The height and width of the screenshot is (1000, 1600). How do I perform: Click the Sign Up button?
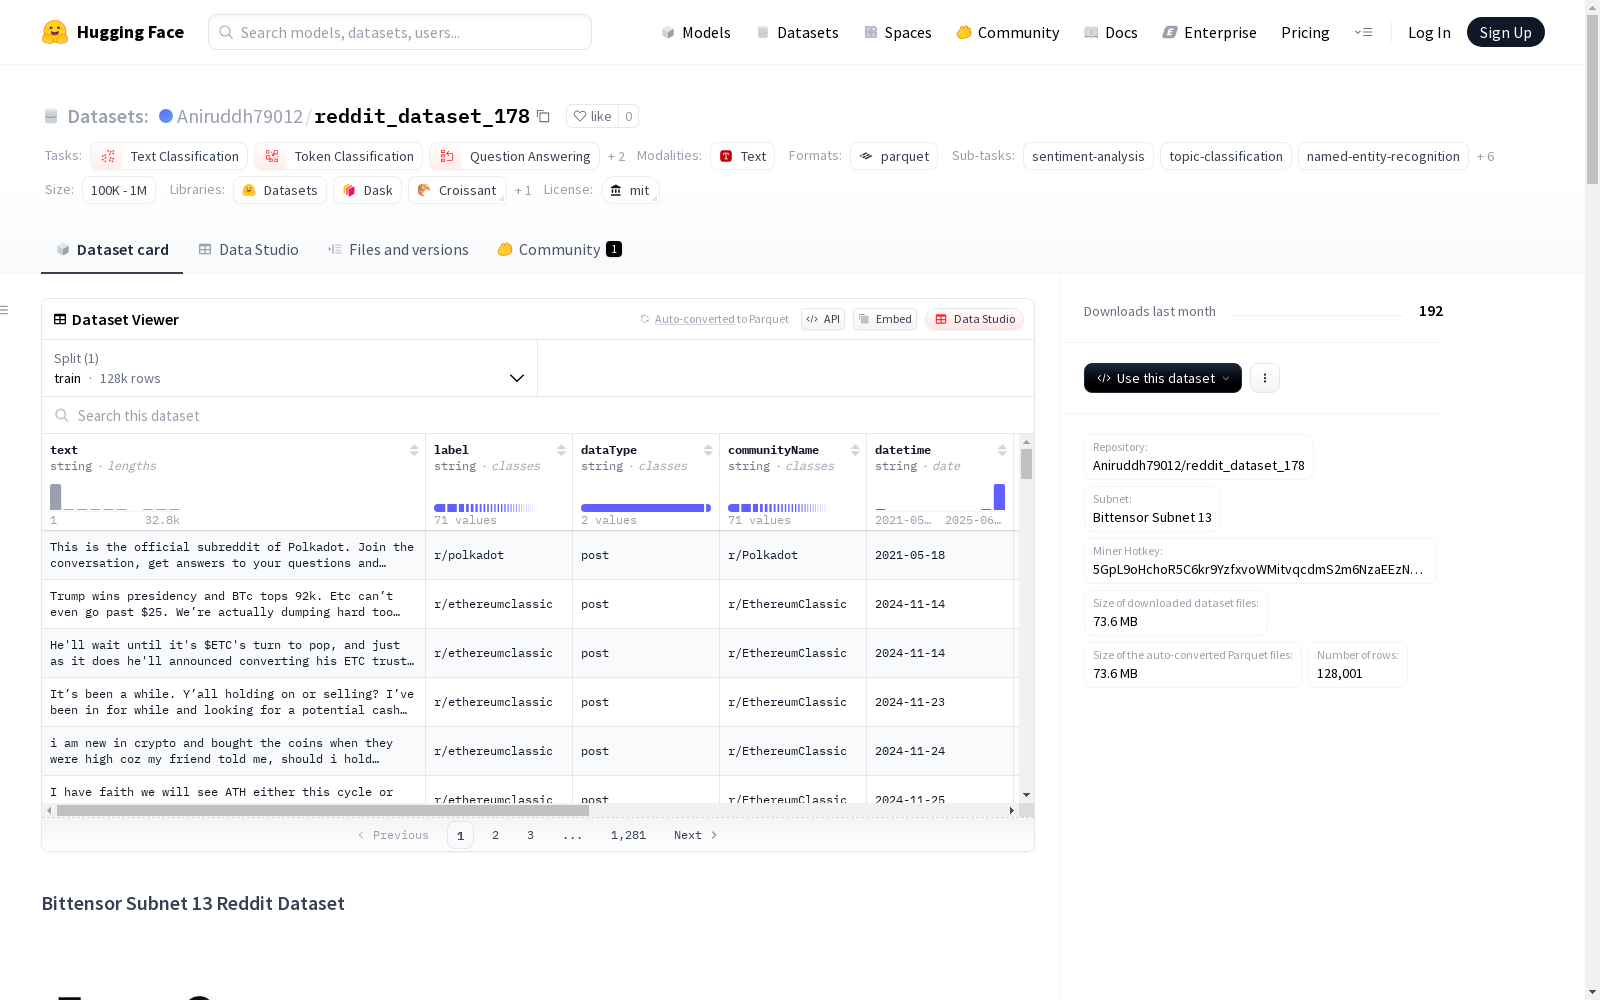[x=1505, y=32]
